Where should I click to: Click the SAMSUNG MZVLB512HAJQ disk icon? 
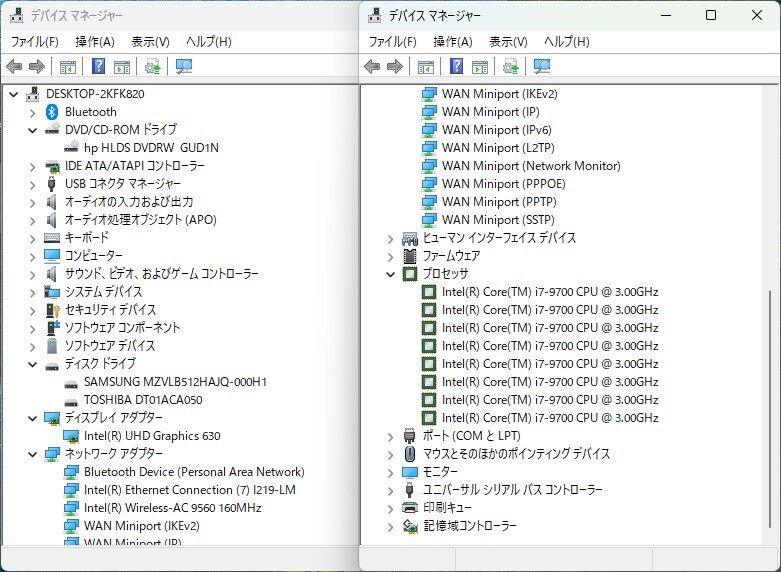point(71,384)
